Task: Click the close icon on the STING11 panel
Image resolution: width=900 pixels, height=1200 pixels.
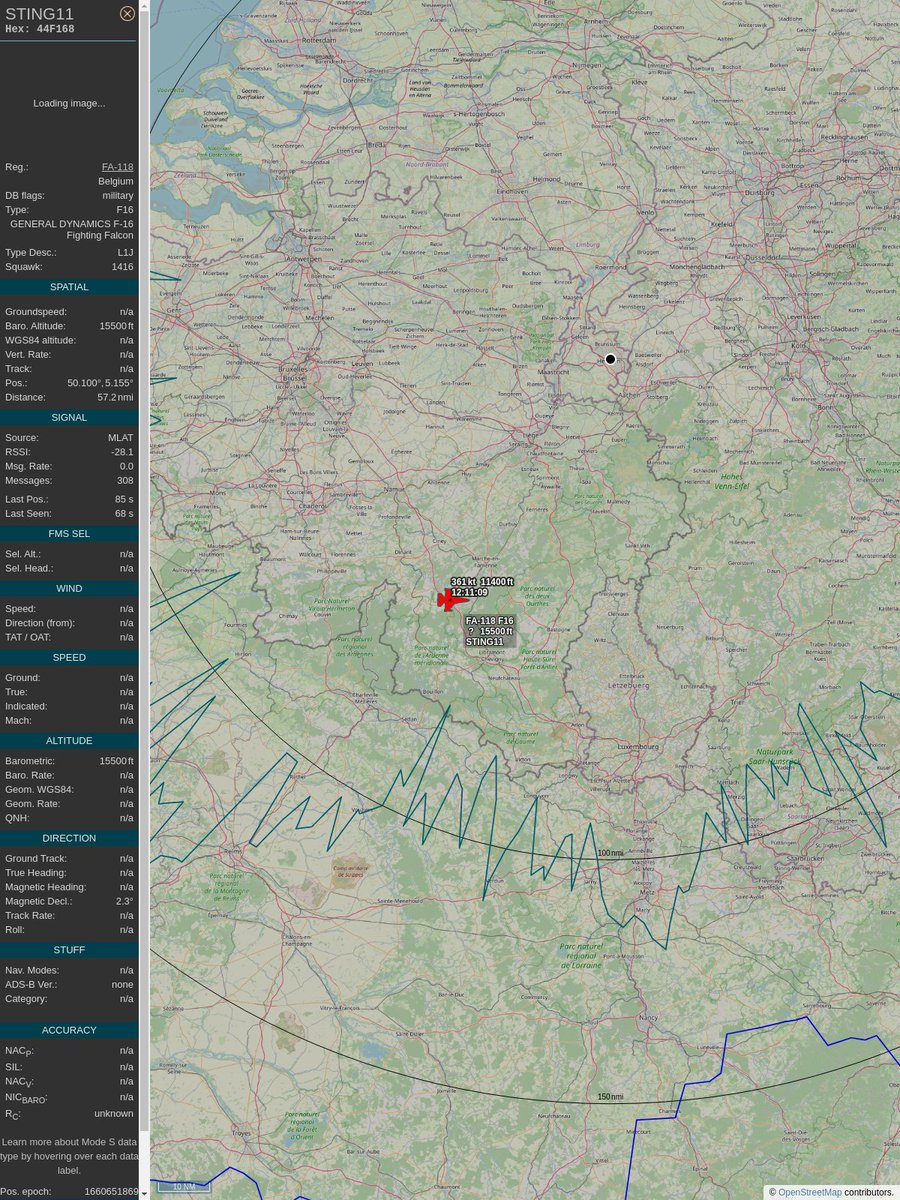Action: tap(127, 13)
